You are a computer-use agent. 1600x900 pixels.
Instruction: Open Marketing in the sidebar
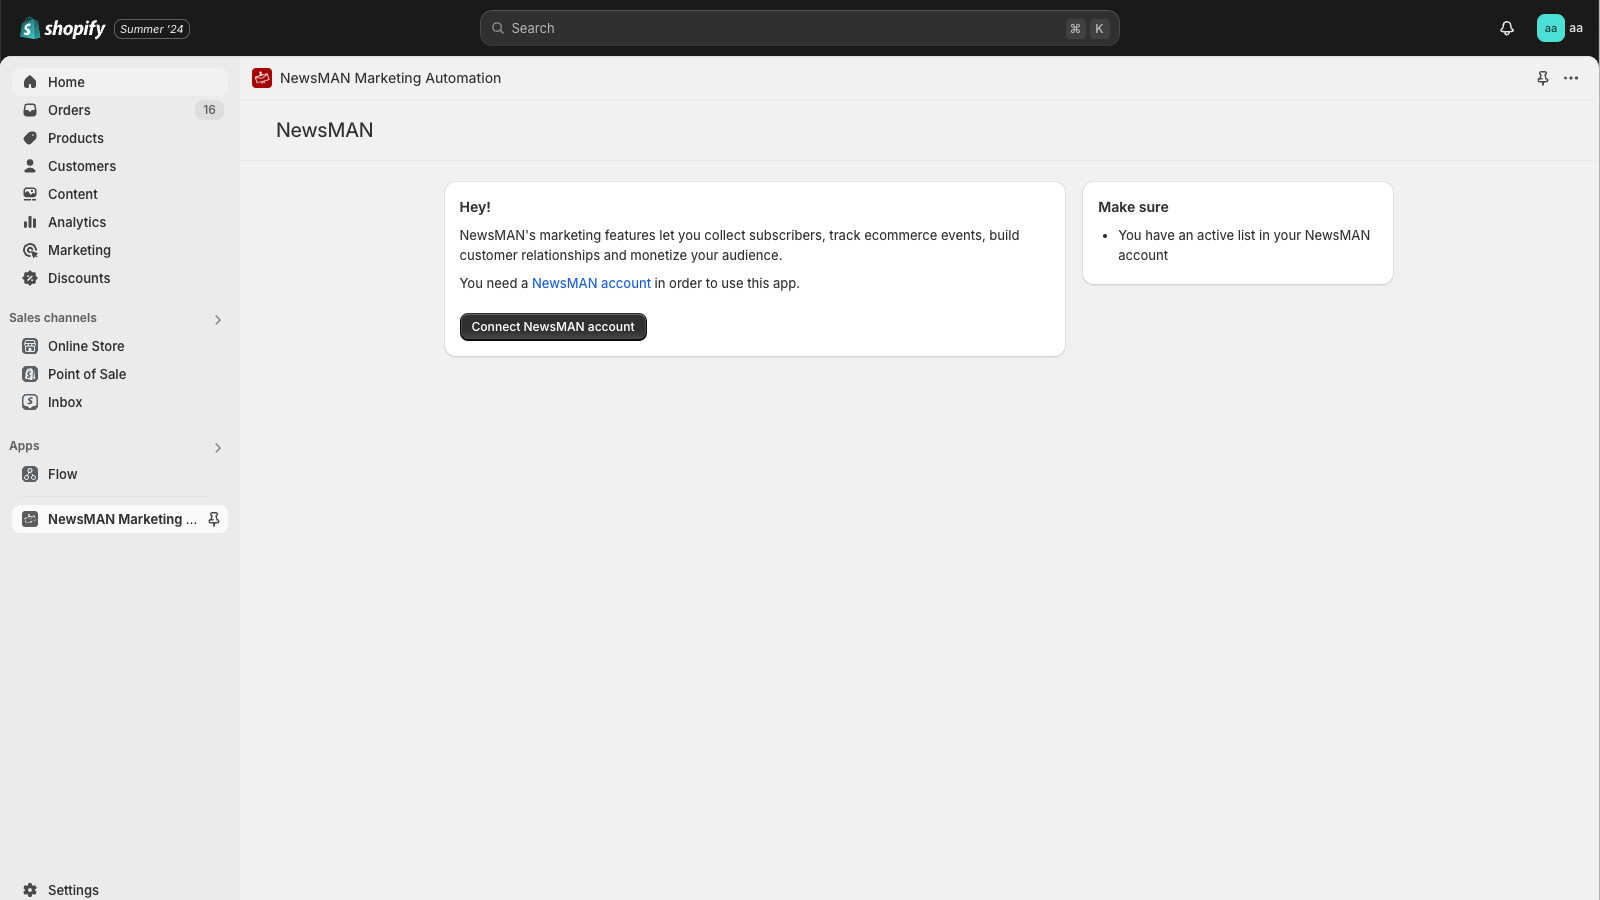[120, 250]
